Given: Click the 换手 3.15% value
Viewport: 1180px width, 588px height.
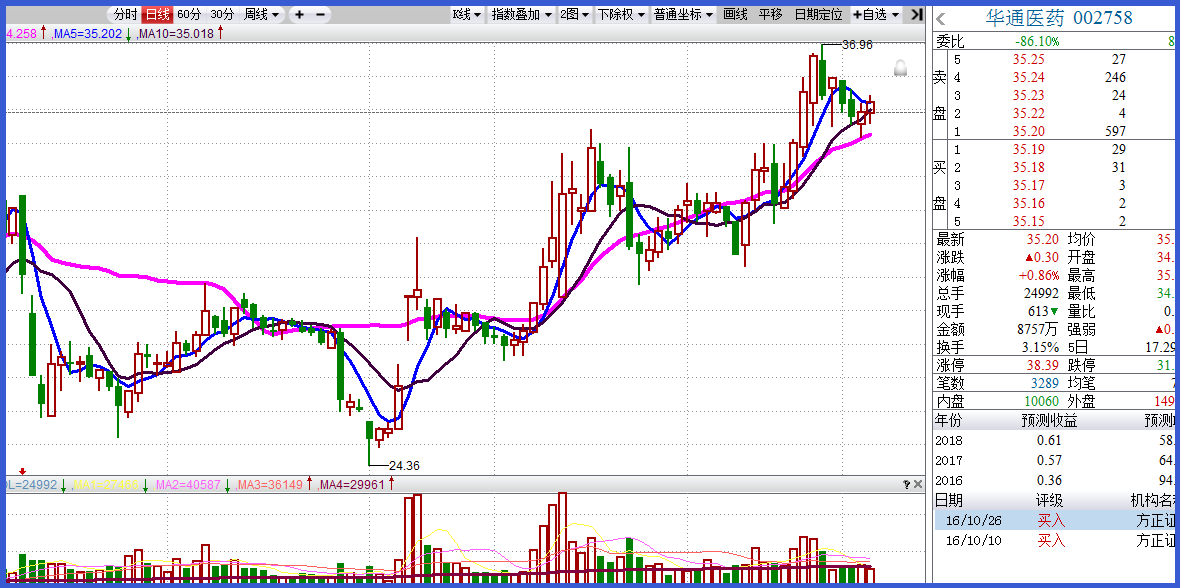Looking at the screenshot, I should (x=1040, y=348).
